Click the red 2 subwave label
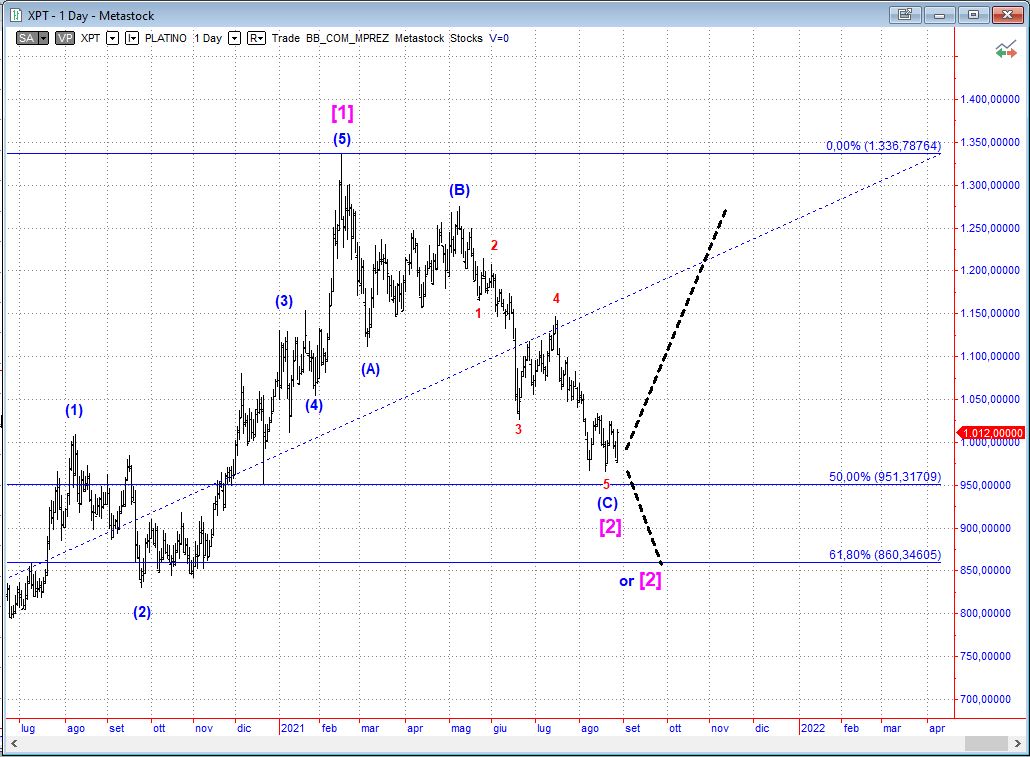 click(x=495, y=245)
